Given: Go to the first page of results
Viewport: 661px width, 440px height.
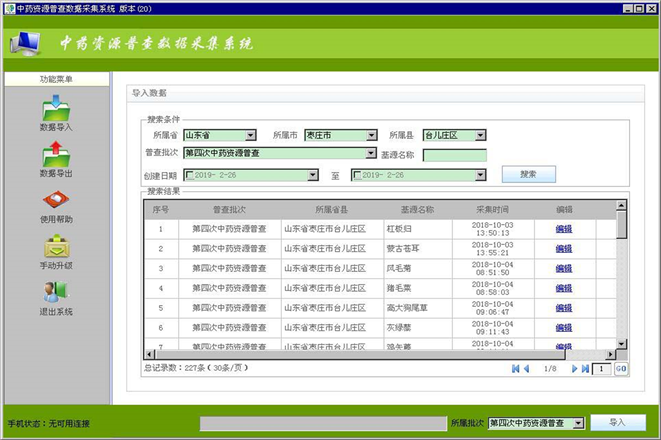Looking at the screenshot, I should (515, 369).
